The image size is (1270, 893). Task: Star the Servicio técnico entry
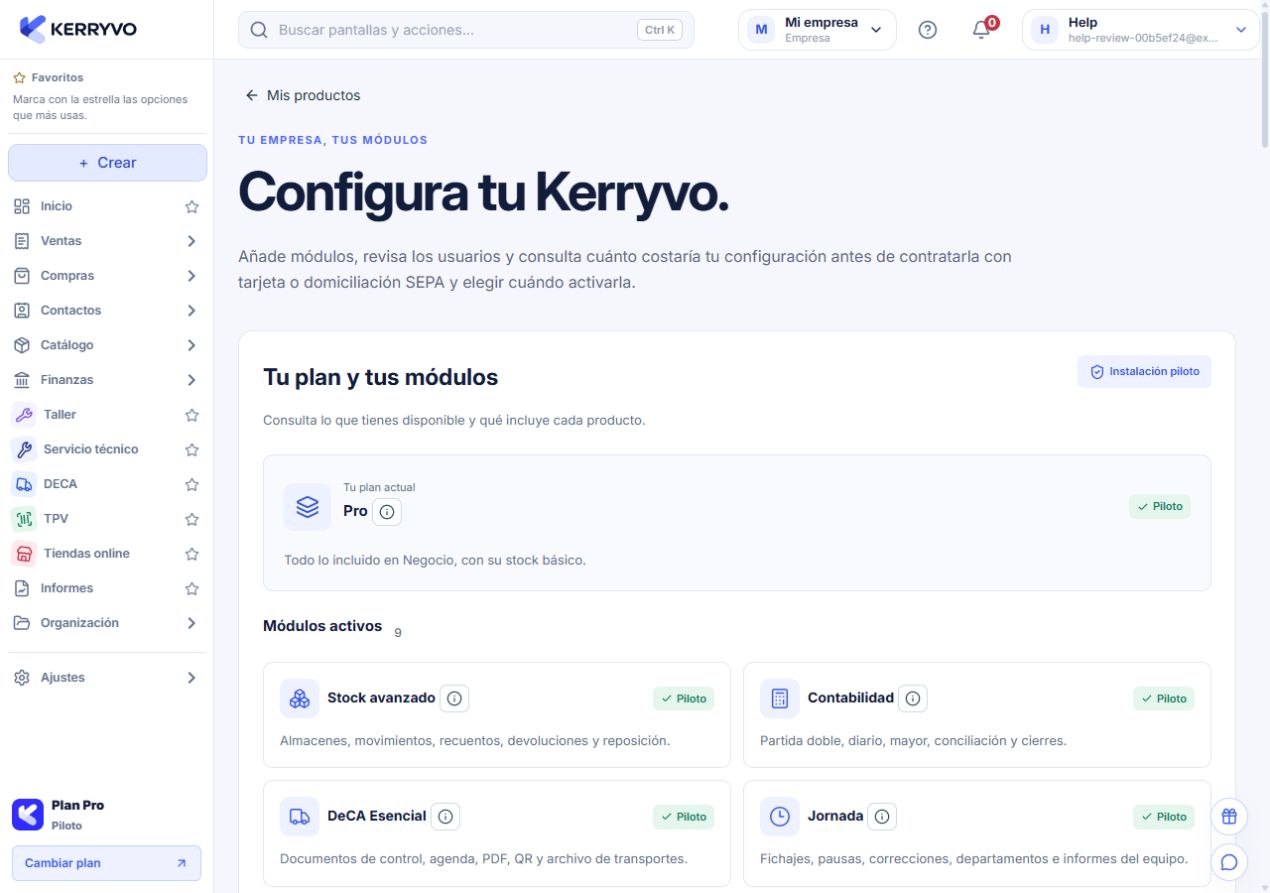point(192,450)
